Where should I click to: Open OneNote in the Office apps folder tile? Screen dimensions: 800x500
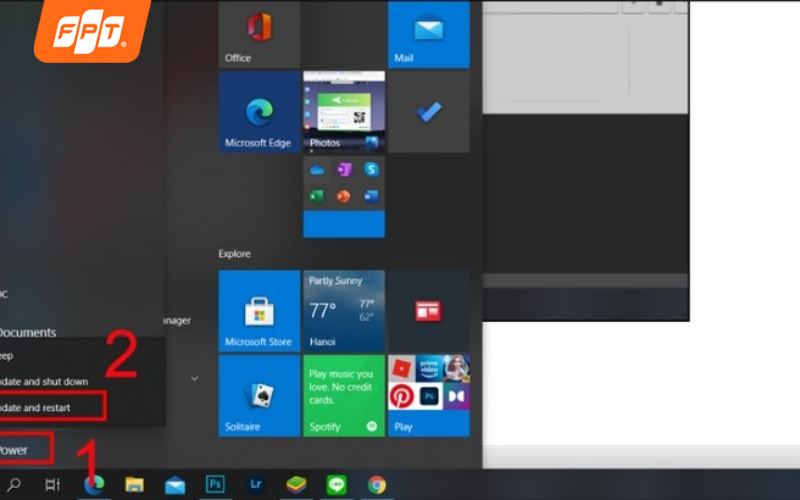[344, 170]
